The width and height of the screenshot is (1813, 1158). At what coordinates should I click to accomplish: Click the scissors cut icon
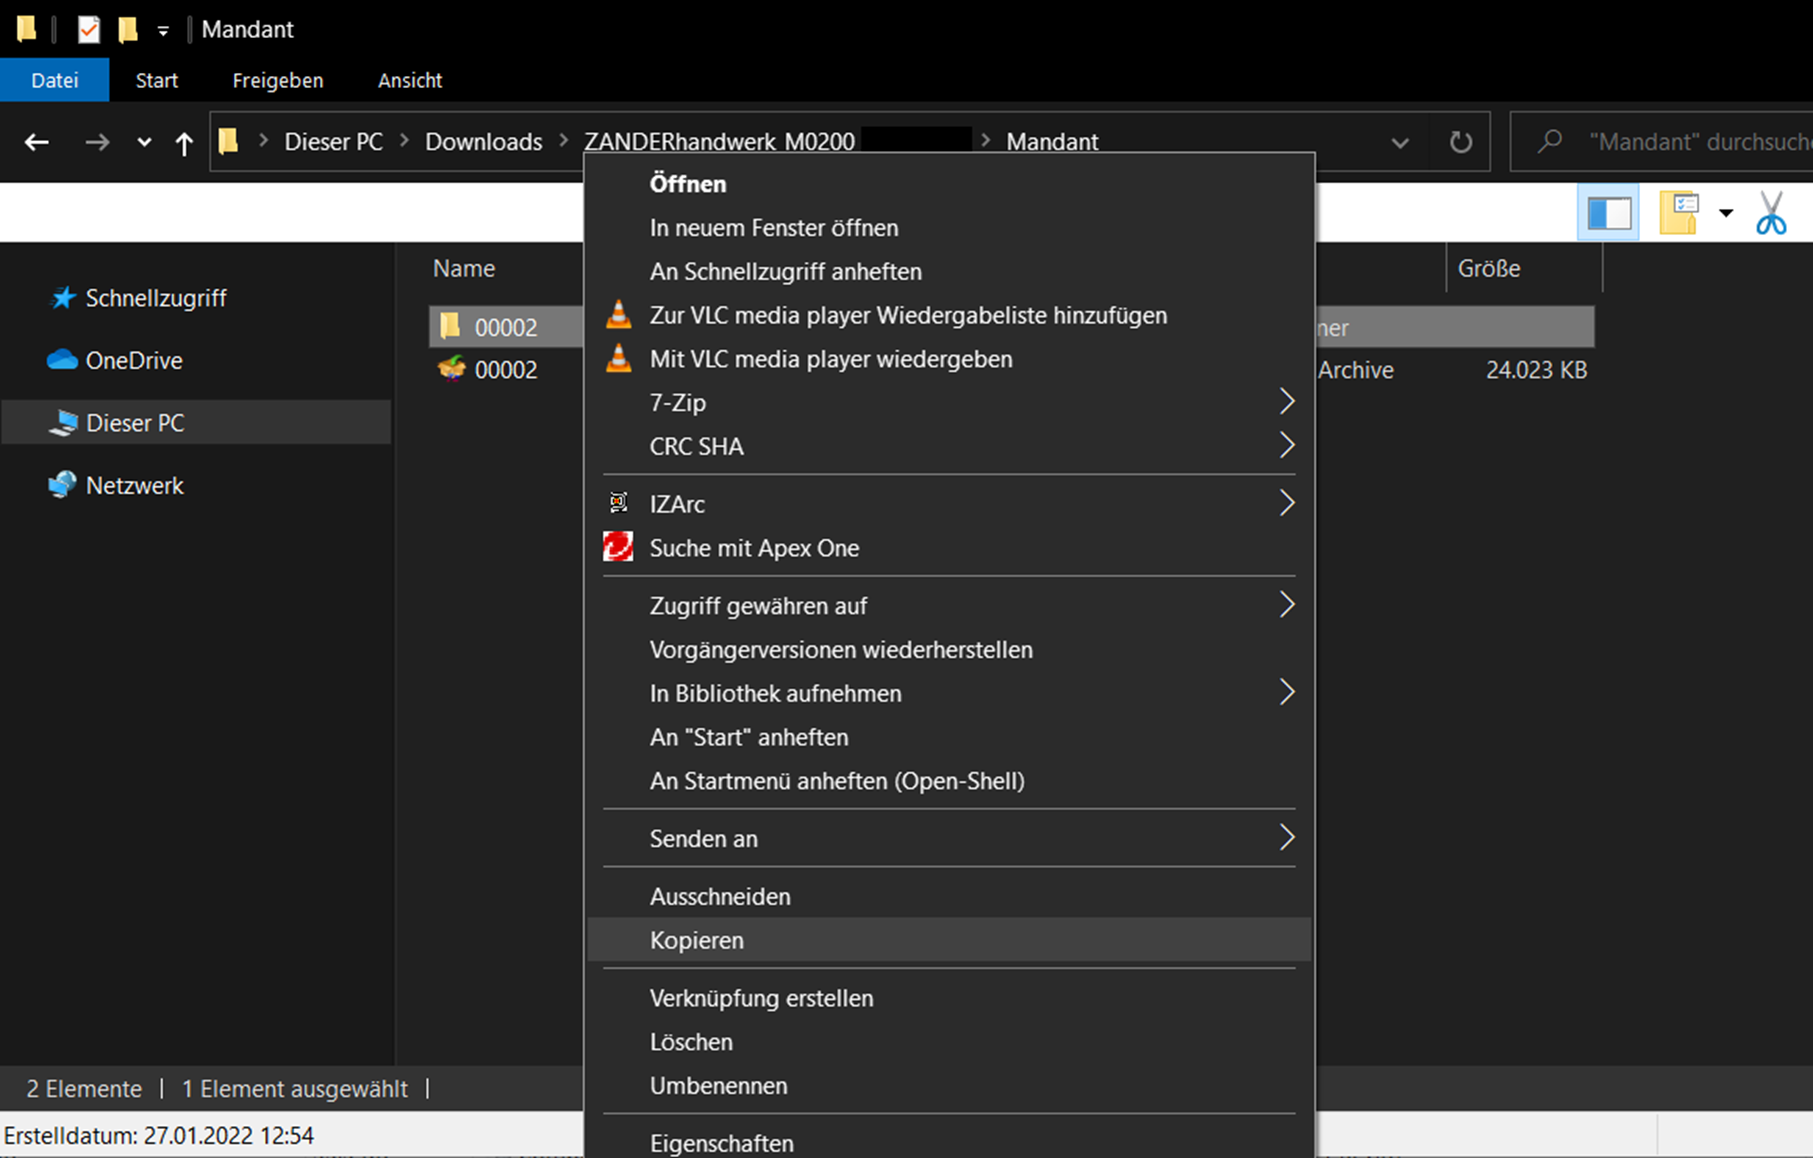coord(1770,213)
